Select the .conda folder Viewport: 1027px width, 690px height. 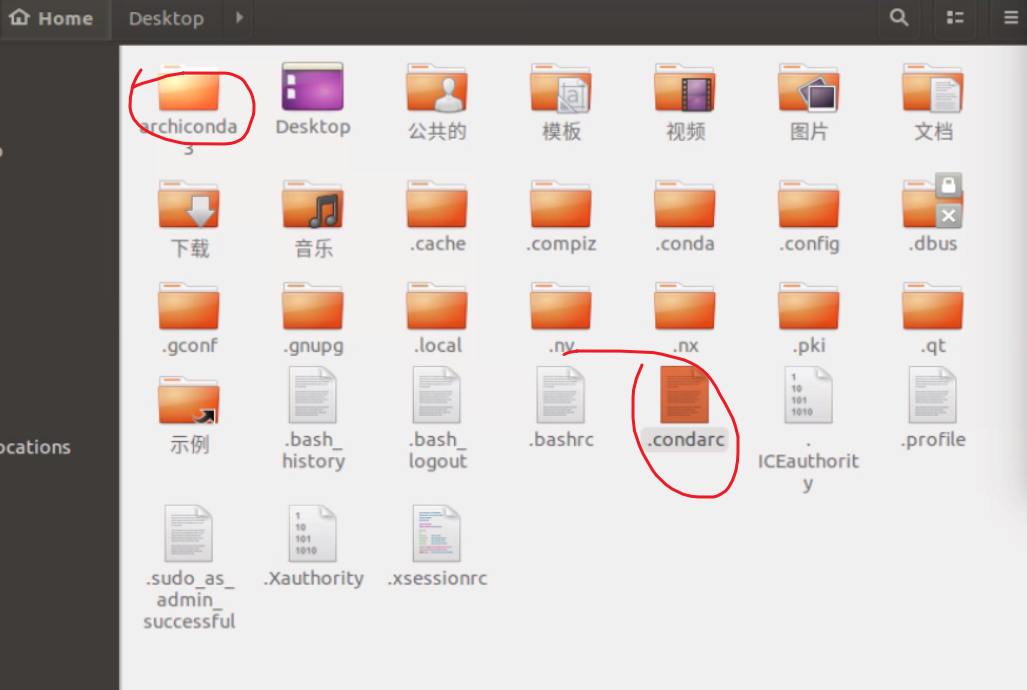tap(685, 204)
